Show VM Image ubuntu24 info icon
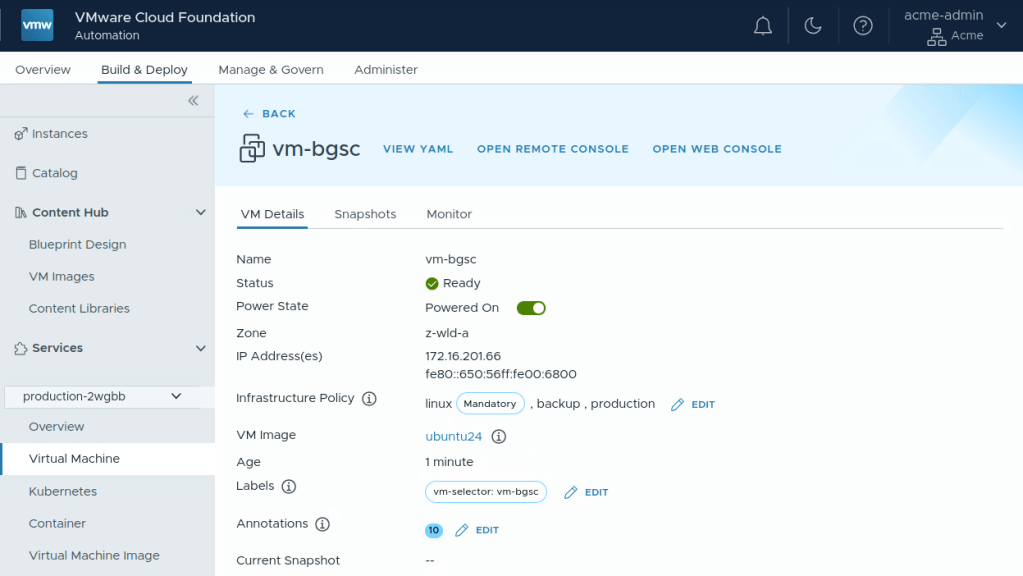1023x576 pixels. pyautogui.click(x=498, y=436)
